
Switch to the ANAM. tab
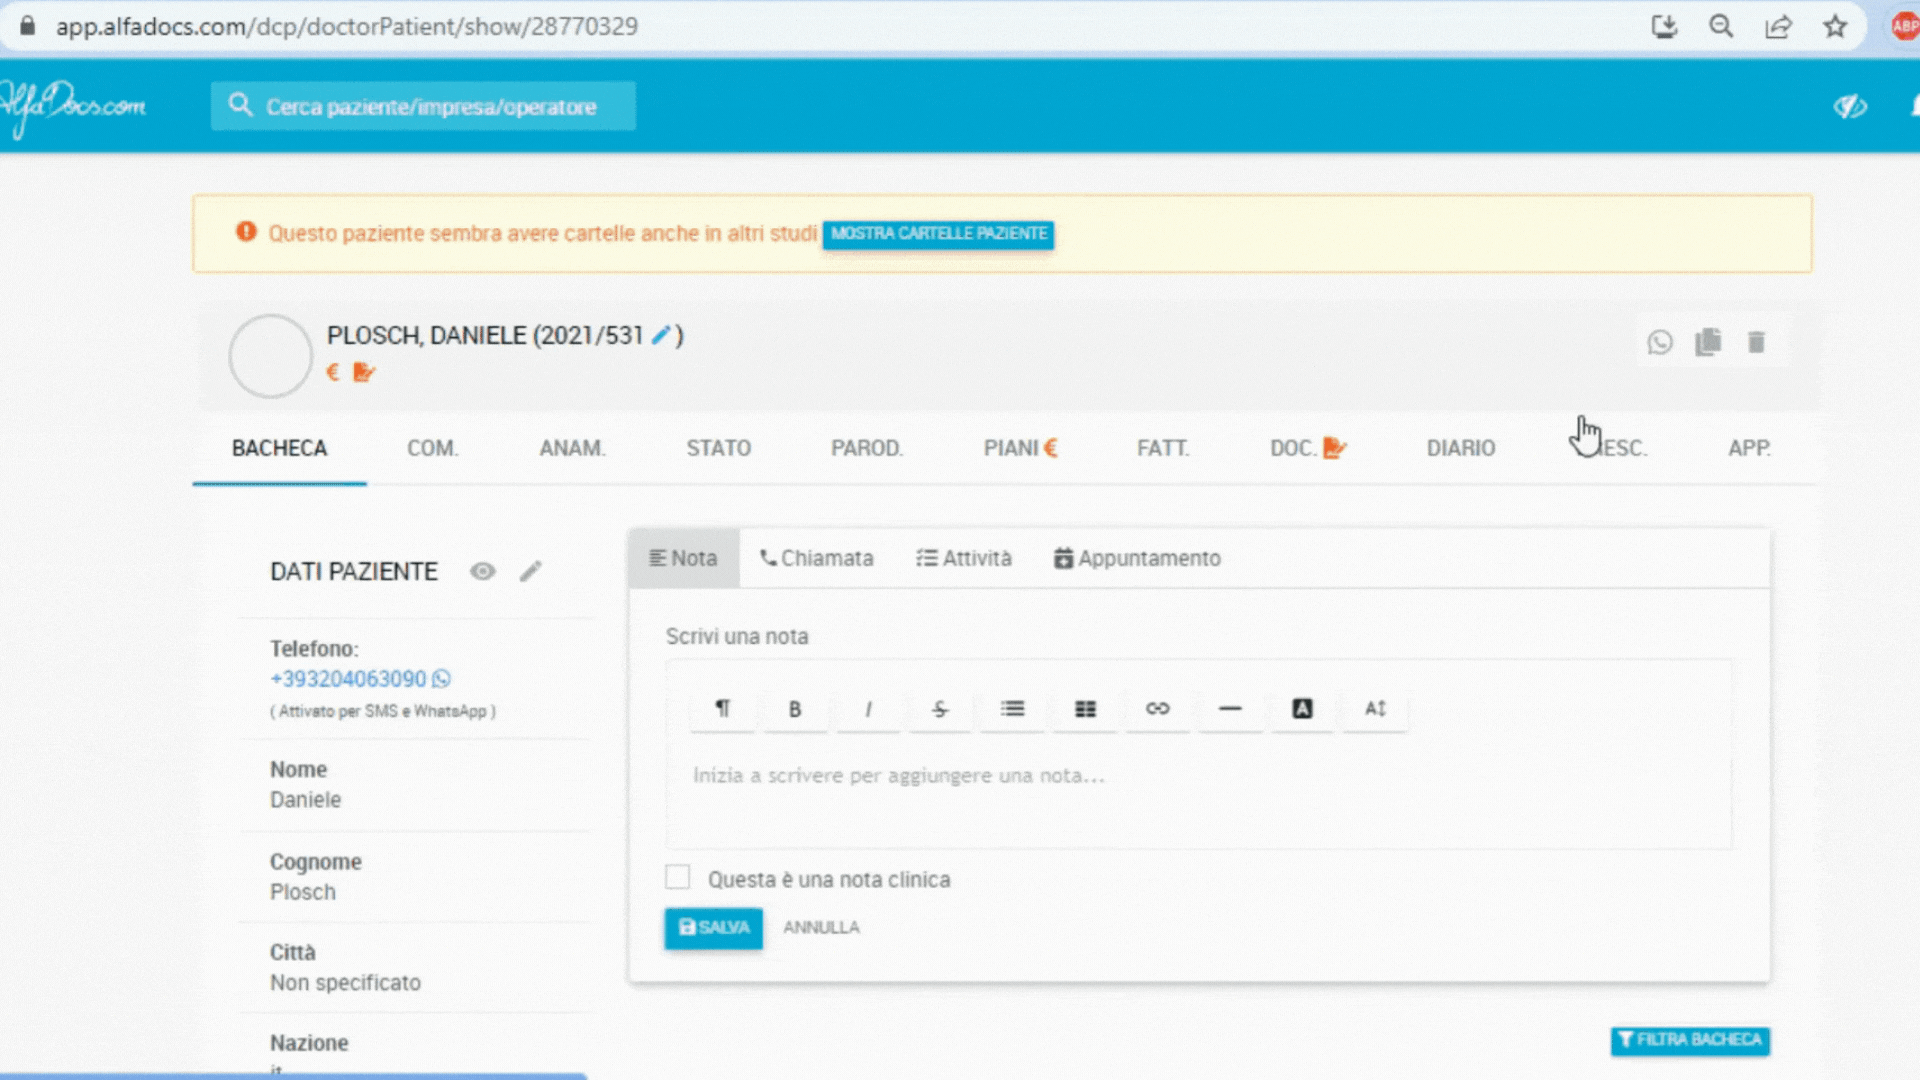click(572, 448)
